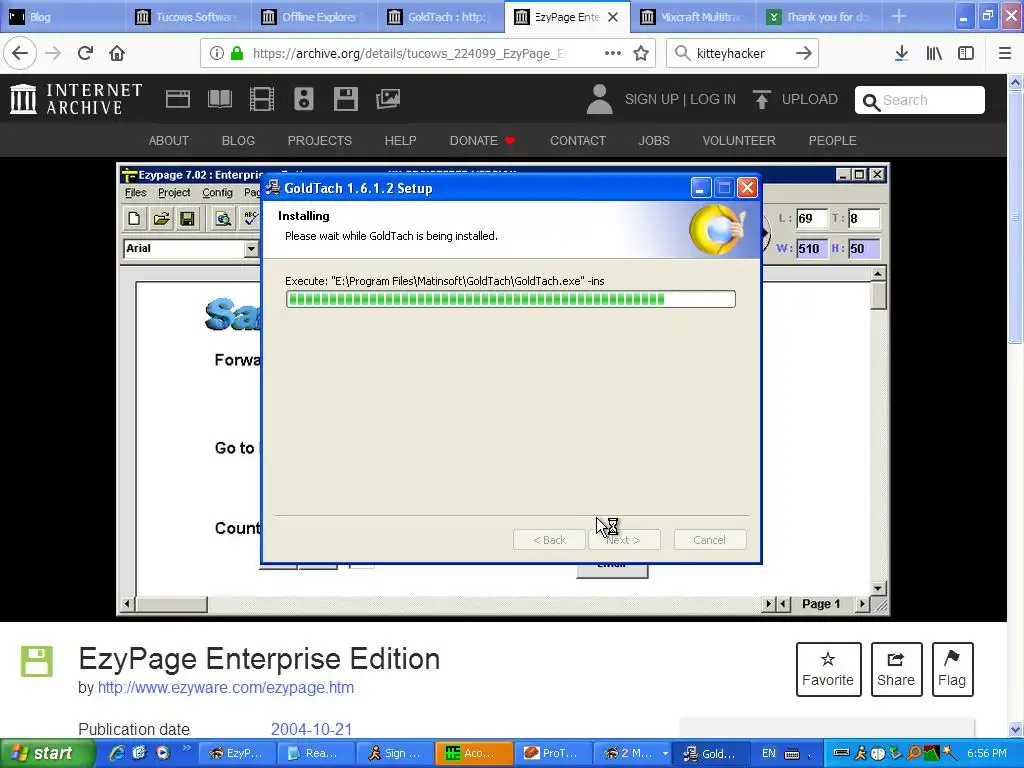Click Cancel in the GoldTach Setup dialog

710,540
